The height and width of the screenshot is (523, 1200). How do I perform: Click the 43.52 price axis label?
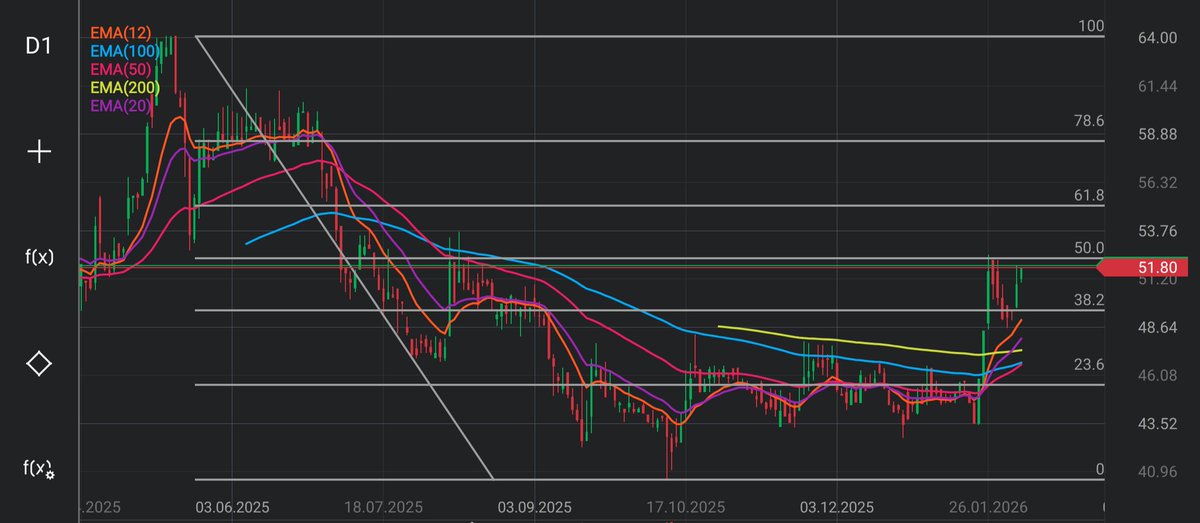pos(1157,423)
